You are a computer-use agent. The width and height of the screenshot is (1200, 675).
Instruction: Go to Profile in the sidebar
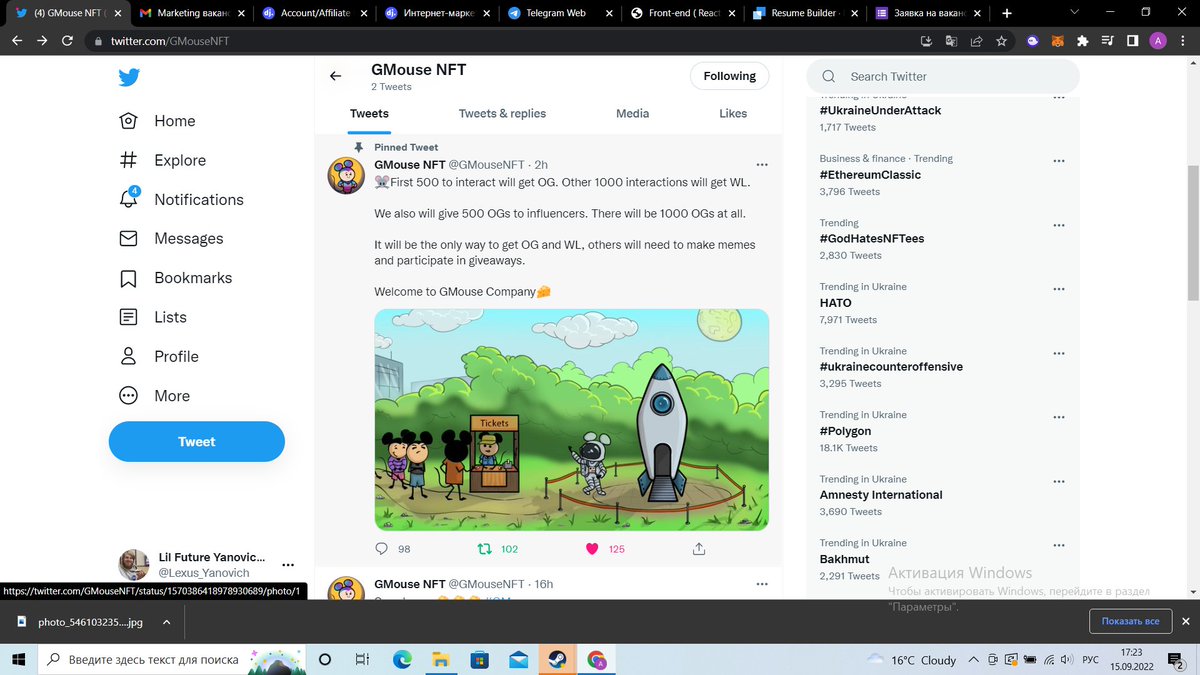[x=159, y=356]
